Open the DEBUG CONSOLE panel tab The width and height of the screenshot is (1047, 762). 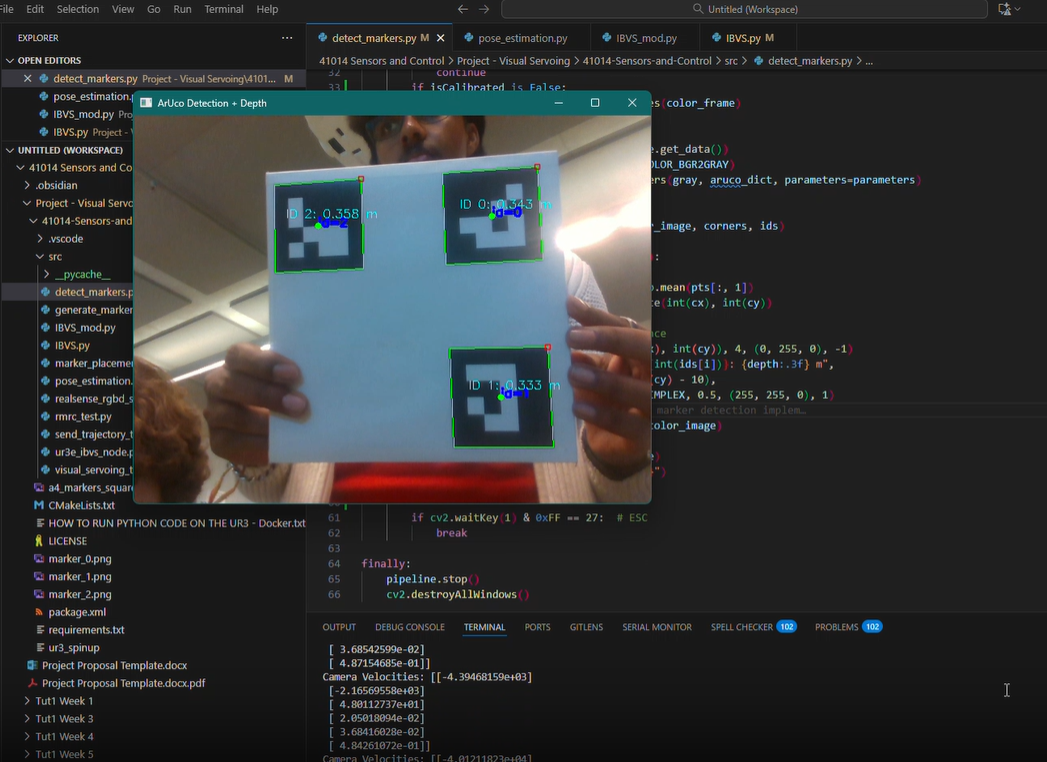tap(410, 627)
